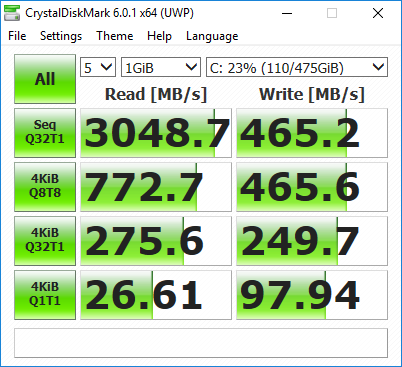
Task: Start the 4KiB Q32T1 test
Action: coord(45,241)
